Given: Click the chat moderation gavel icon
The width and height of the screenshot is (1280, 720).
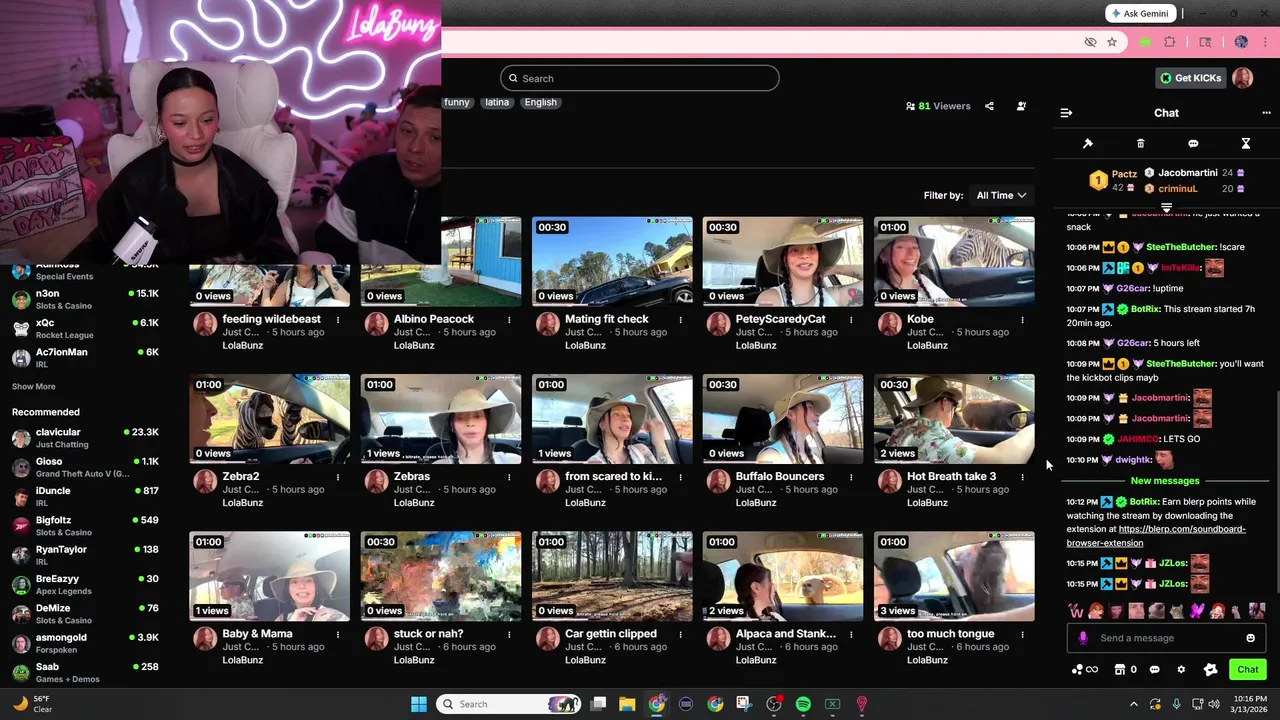Looking at the screenshot, I should click(x=1088, y=144).
